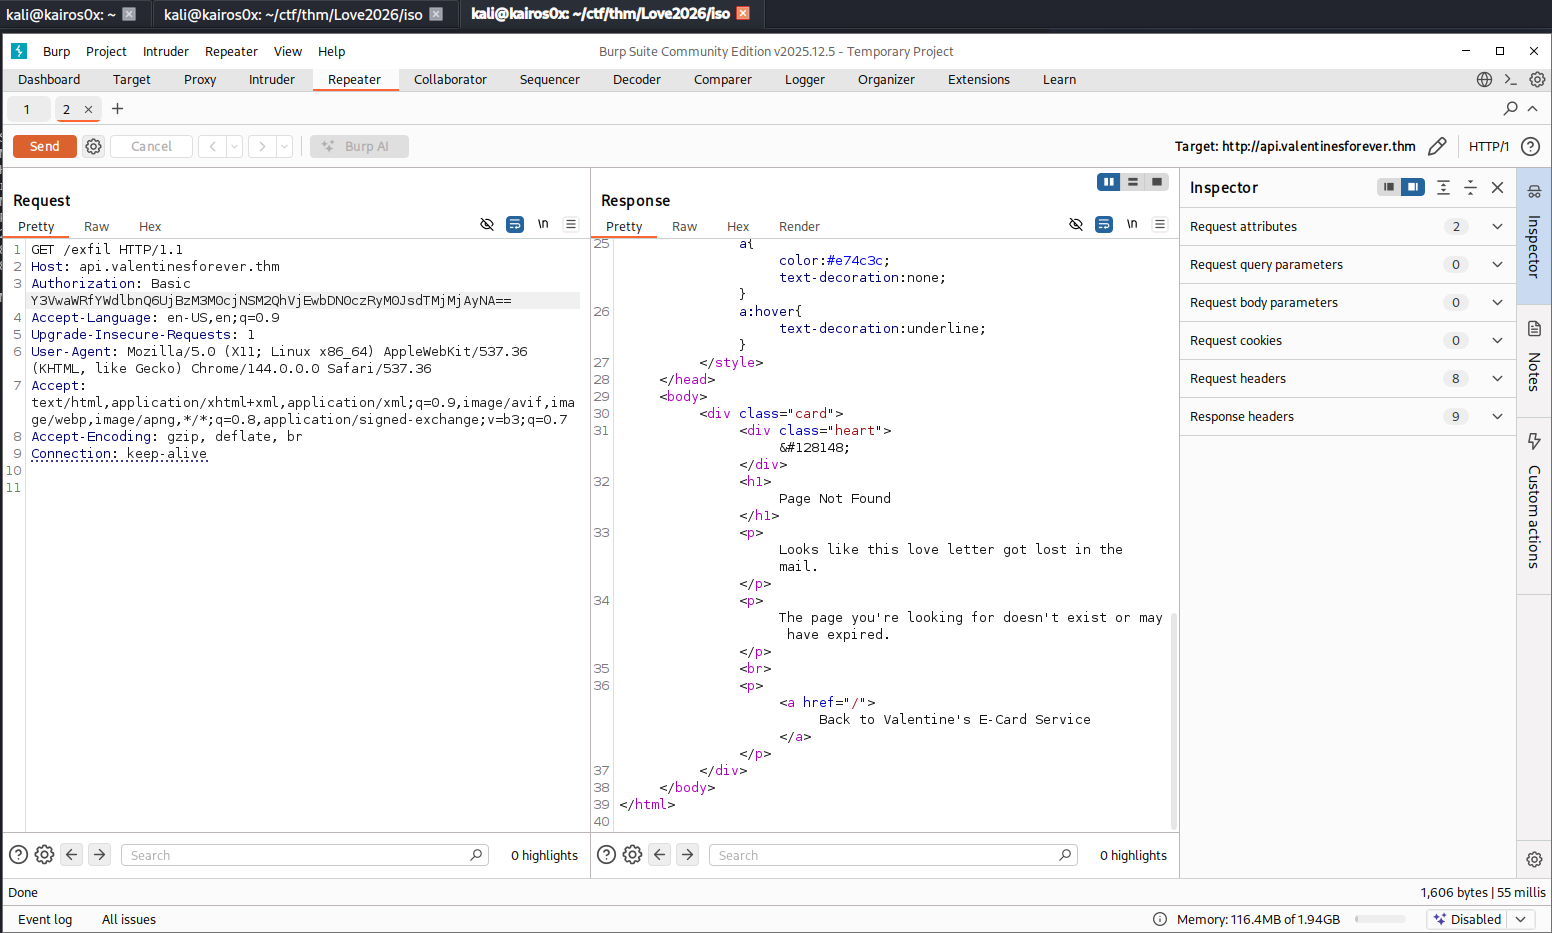Screen dimensions: 1552x933
Task: Toggle line wrap in Response editor
Action: (x=1104, y=224)
